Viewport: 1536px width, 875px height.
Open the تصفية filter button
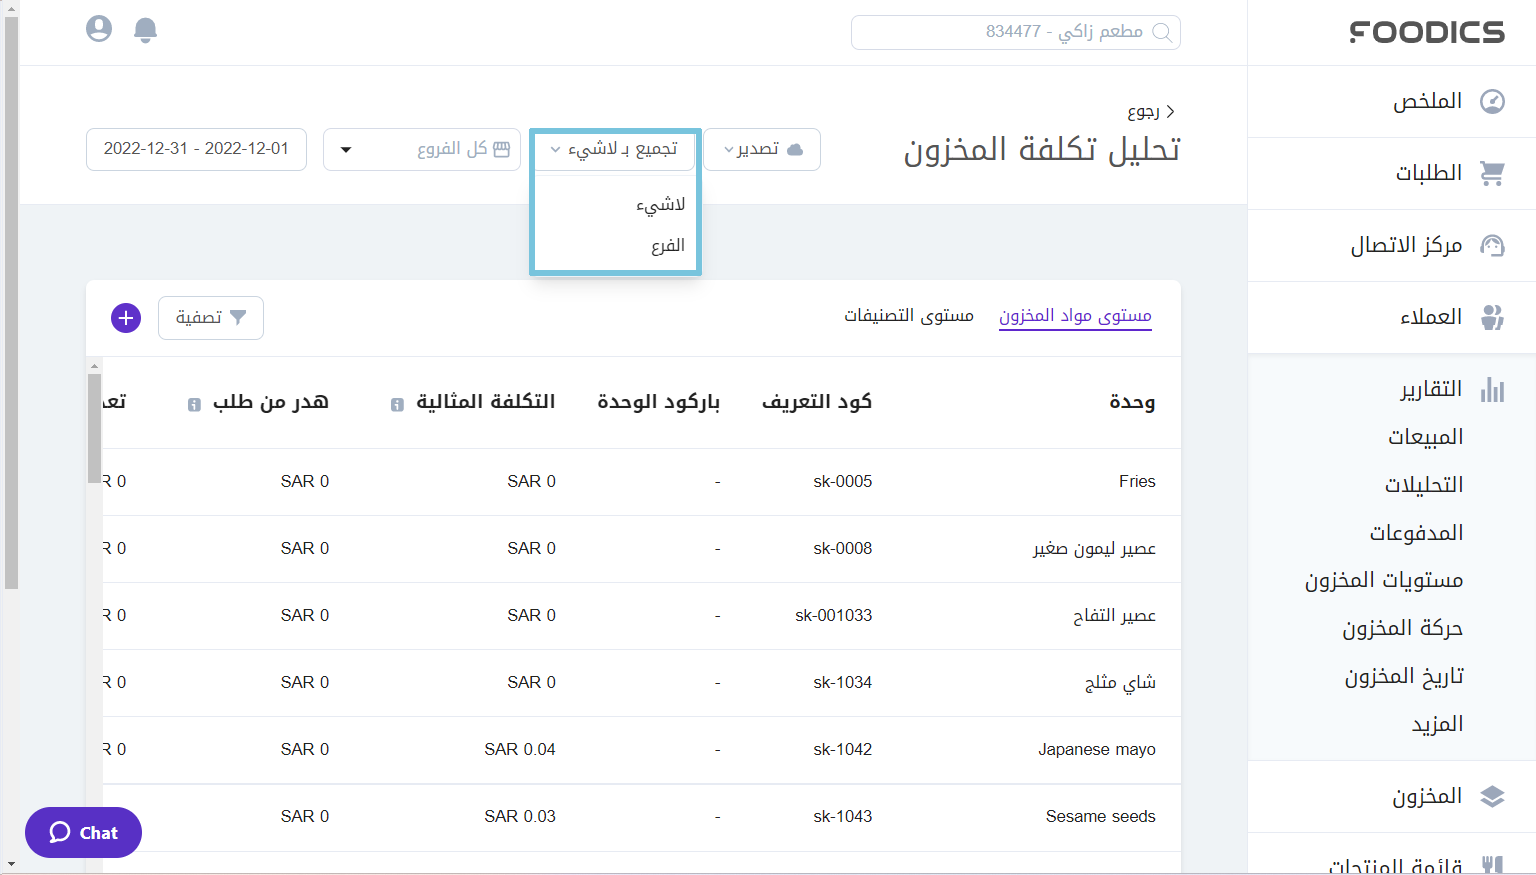click(210, 317)
